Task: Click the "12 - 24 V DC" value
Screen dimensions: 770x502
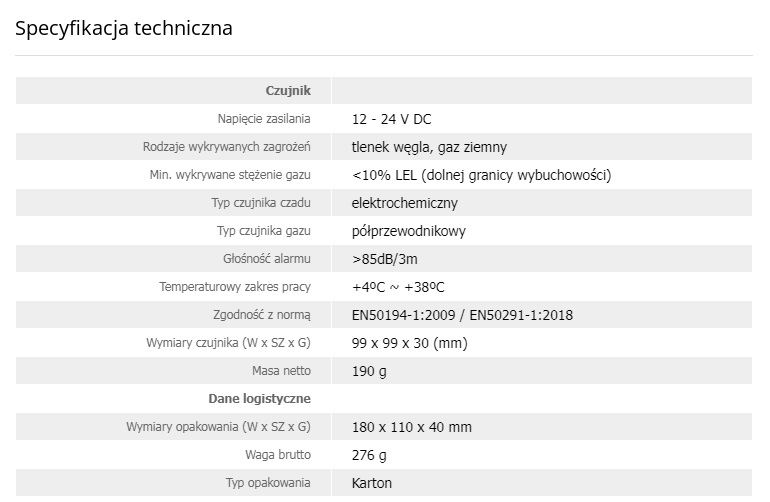Action: pos(392,119)
